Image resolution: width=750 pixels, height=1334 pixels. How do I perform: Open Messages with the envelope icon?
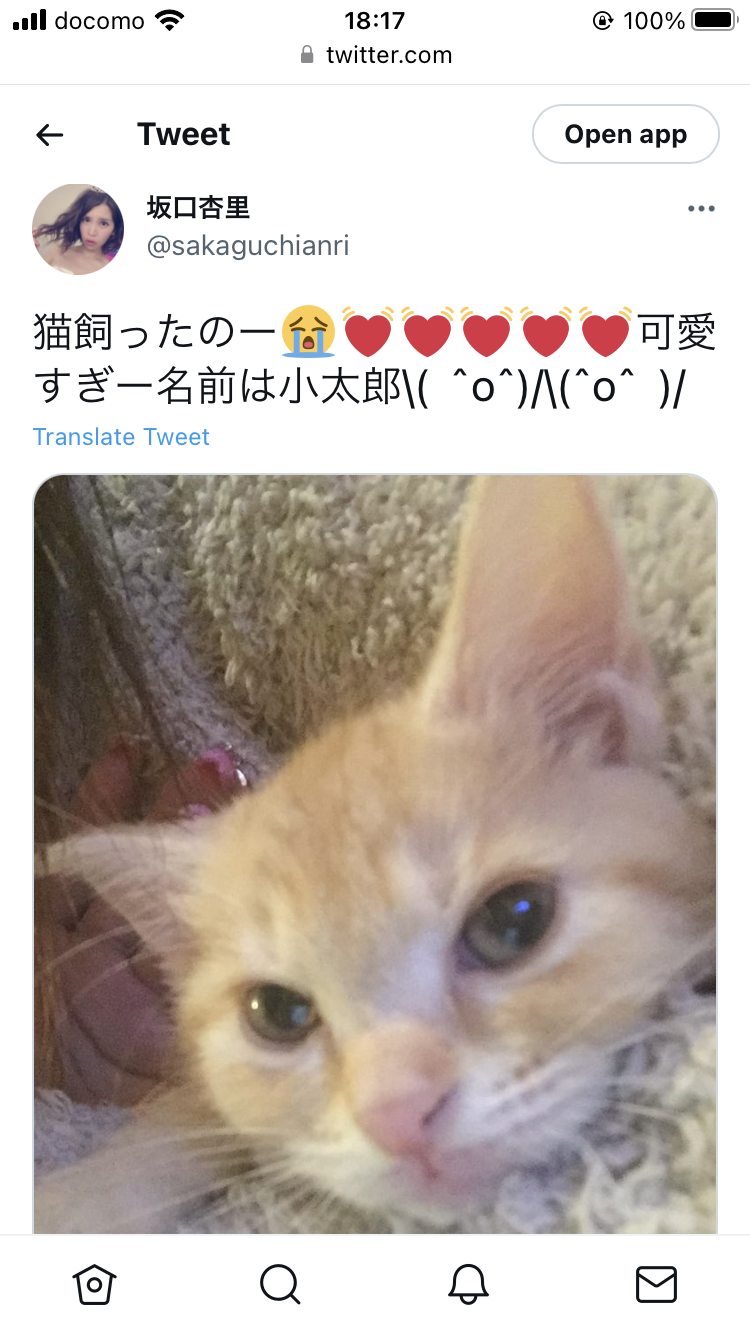656,1284
